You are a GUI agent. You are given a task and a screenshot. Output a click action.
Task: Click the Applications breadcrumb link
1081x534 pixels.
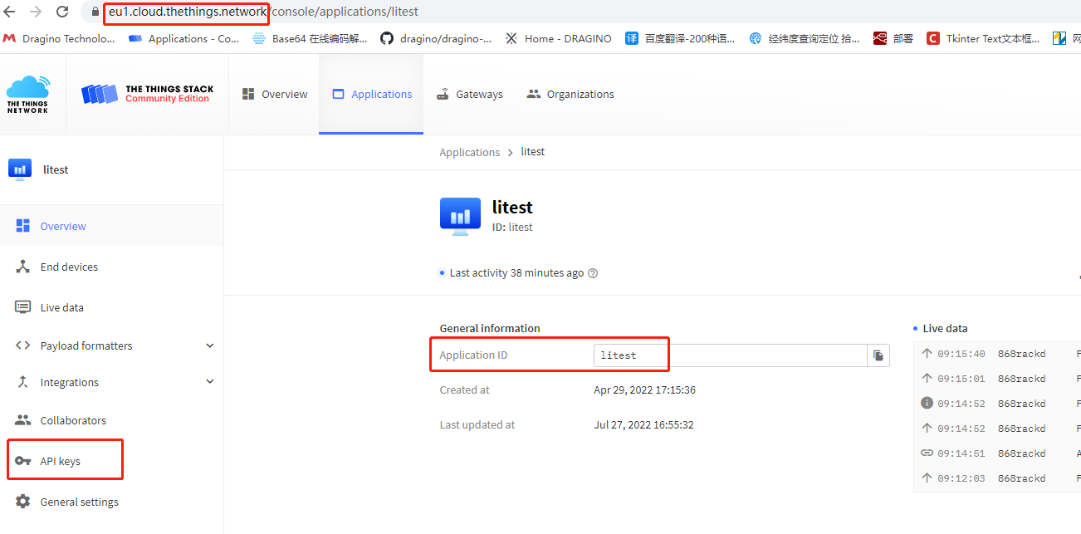coord(469,152)
